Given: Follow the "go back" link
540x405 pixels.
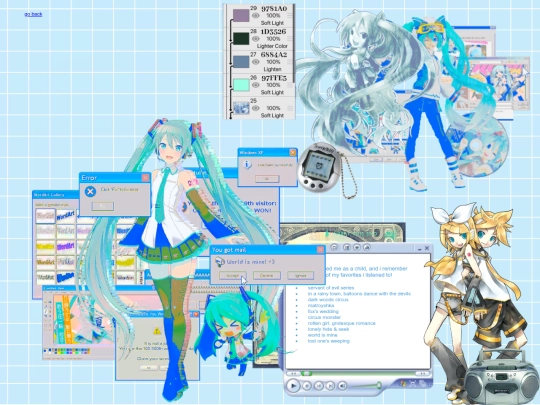Looking at the screenshot, I should tap(33, 14).
